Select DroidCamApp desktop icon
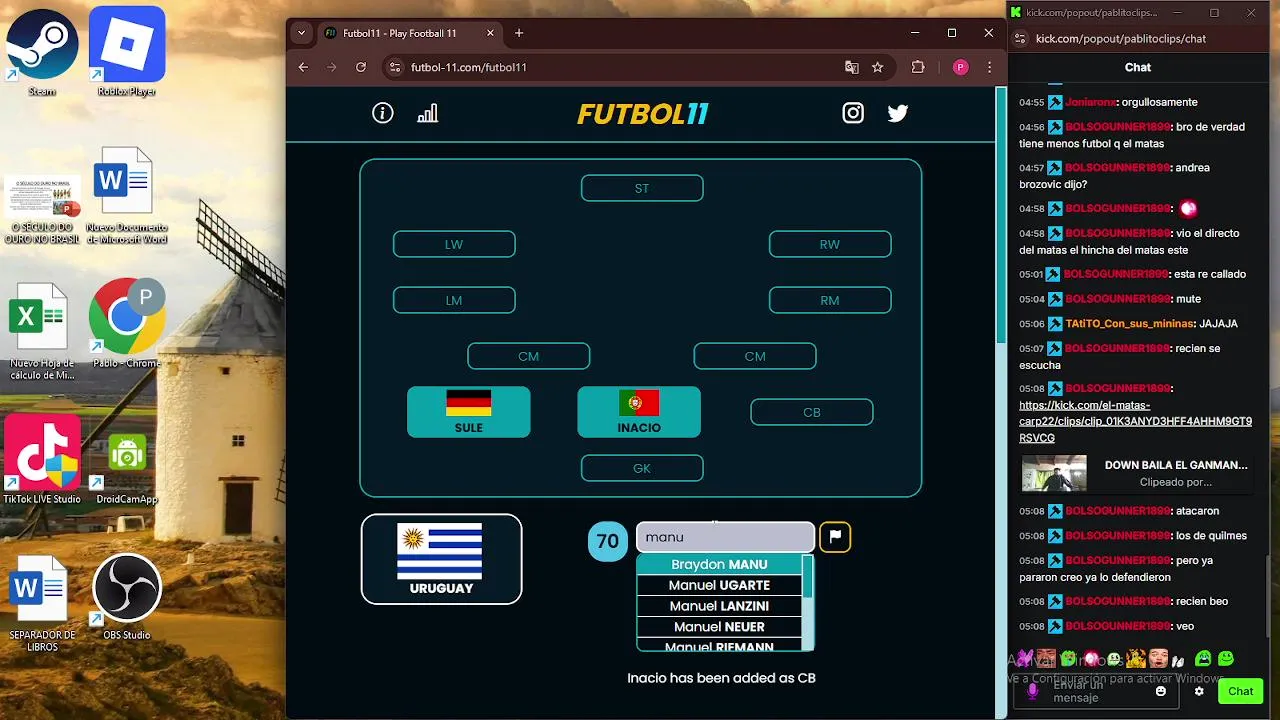Viewport: 1280px width, 720px height. pyautogui.click(x=127, y=467)
